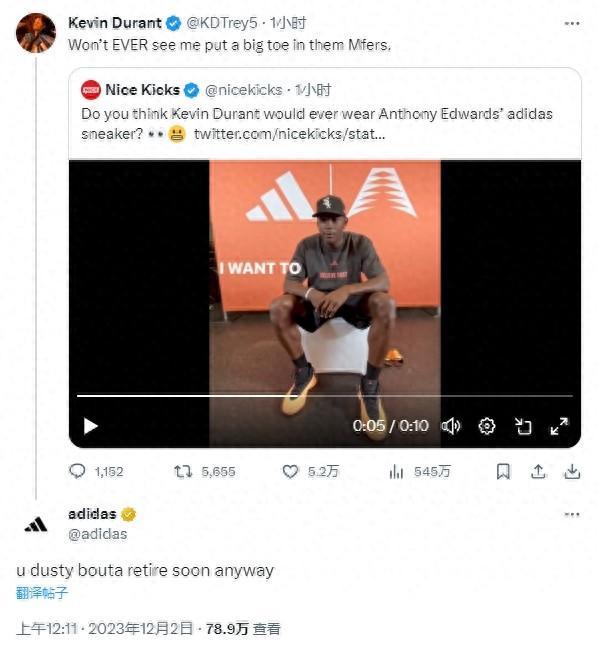Mute the video volume speaker icon

(x=451, y=426)
